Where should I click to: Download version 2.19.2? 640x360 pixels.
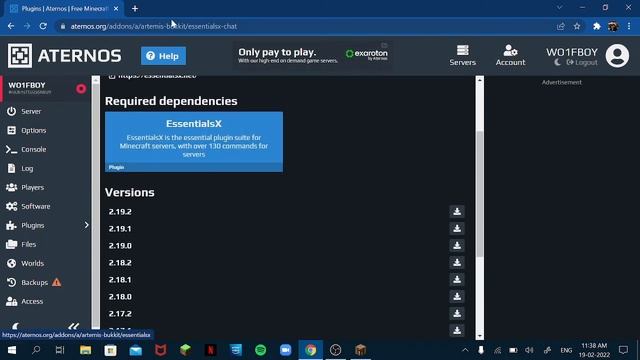click(x=457, y=211)
